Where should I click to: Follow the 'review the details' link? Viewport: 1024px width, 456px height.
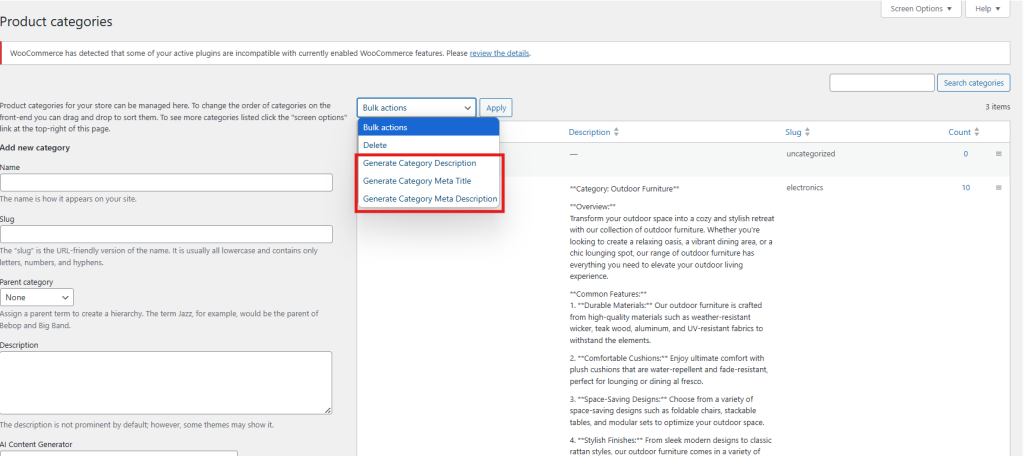click(499, 53)
